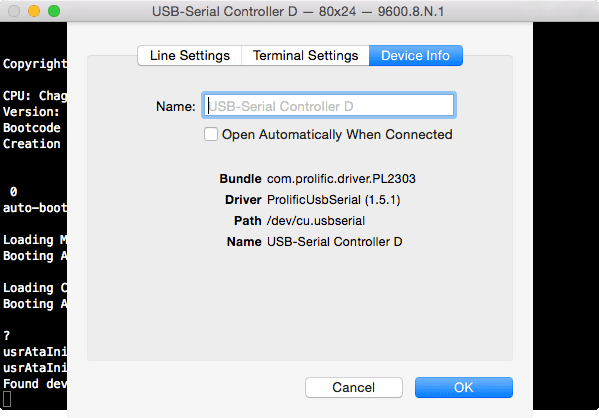Click the Found dev line in the terminal
This screenshot has height=418, width=599.
[35, 384]
